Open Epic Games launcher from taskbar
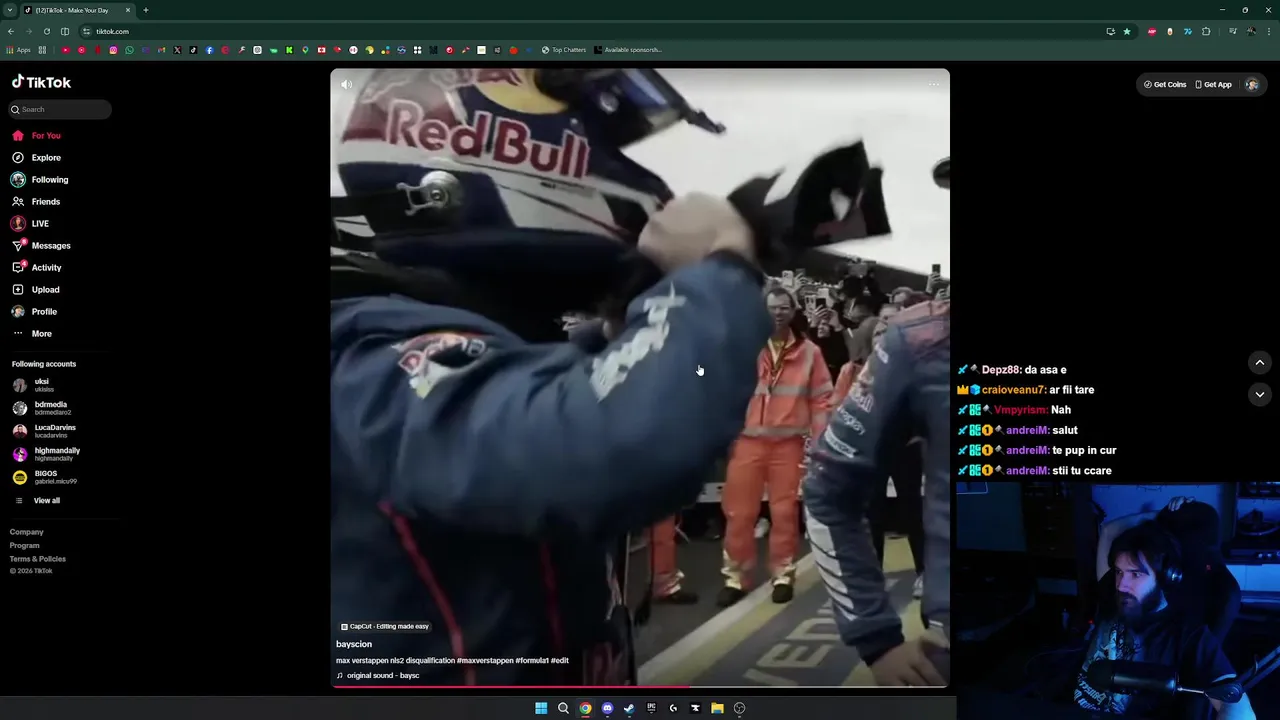Viewport: 1280px width, 720px height. (651, 708)
